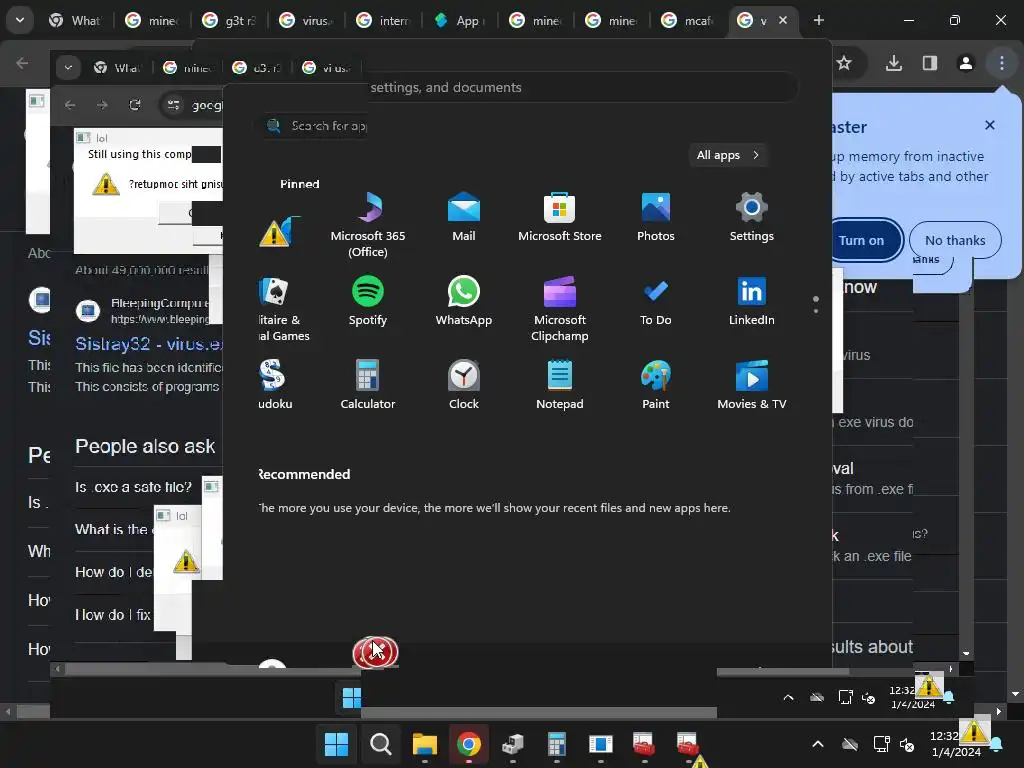Open a new Chrome tab
1024x768 pixels.
[818, 20]
